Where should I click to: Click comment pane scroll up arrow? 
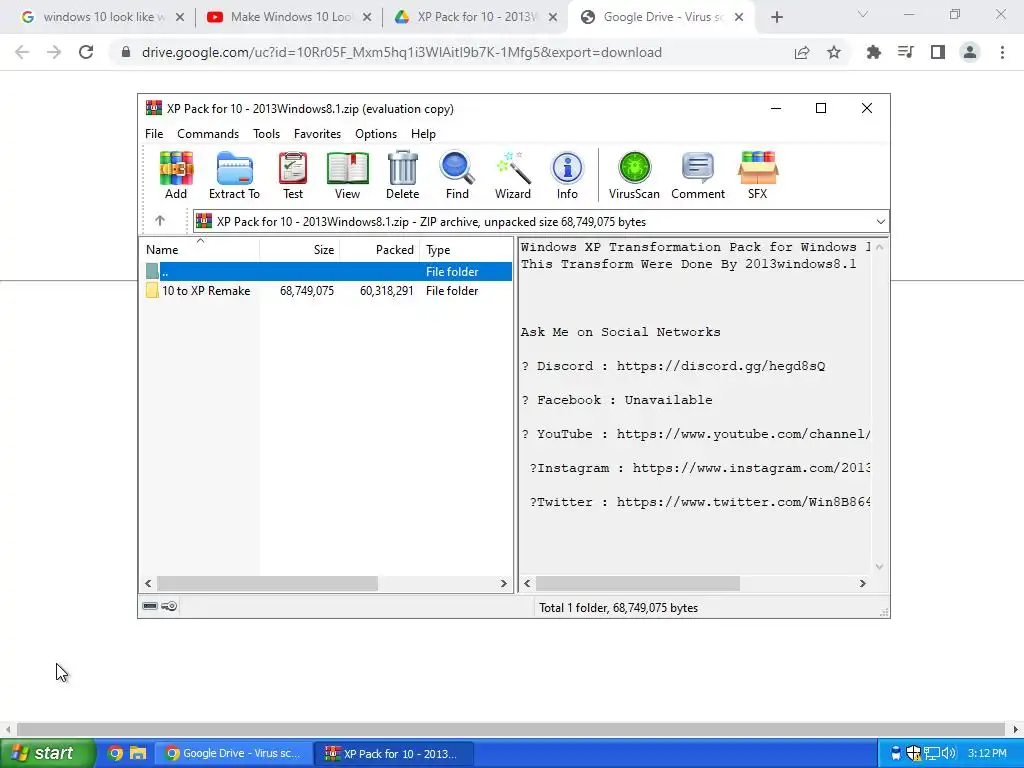(879, 247)
